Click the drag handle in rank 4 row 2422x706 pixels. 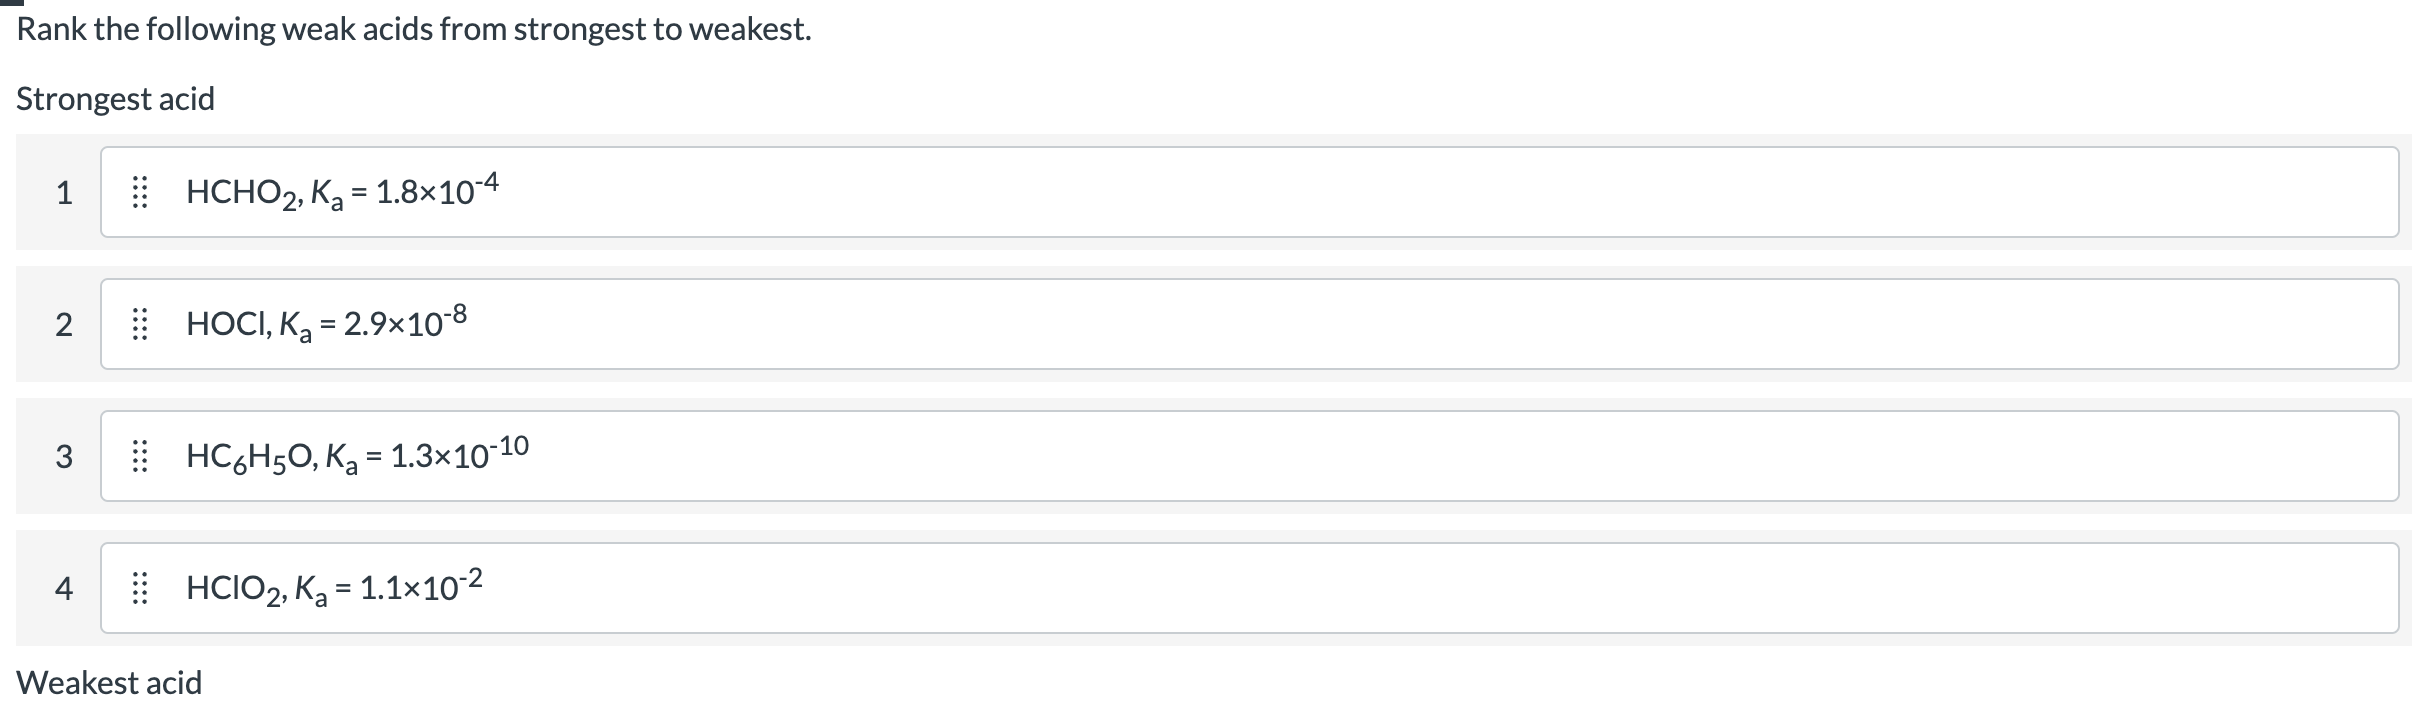pyautogui.click(x=143, y=589)
